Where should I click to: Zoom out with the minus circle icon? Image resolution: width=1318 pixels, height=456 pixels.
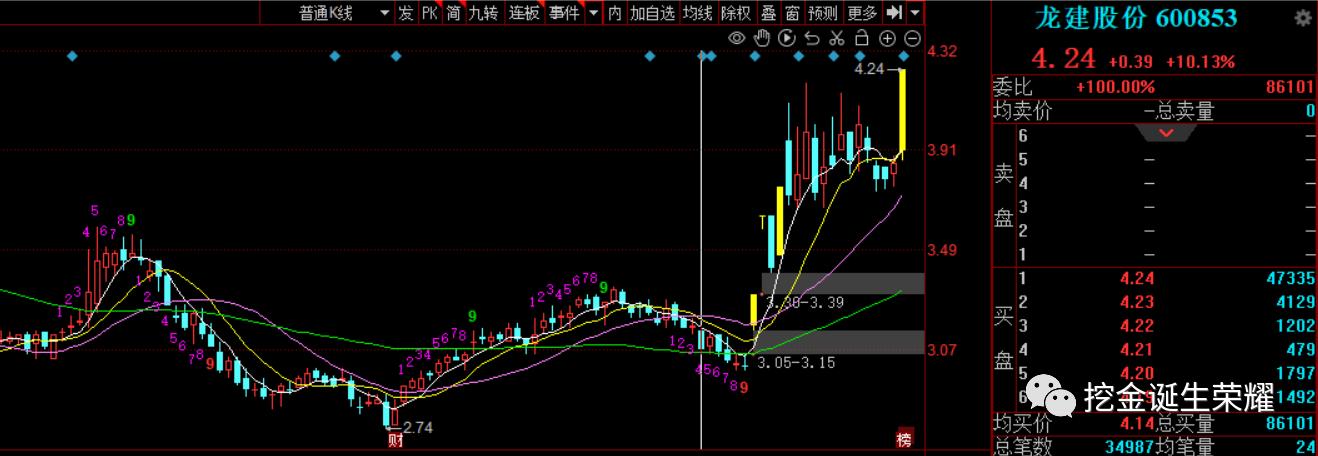point(912,38)
